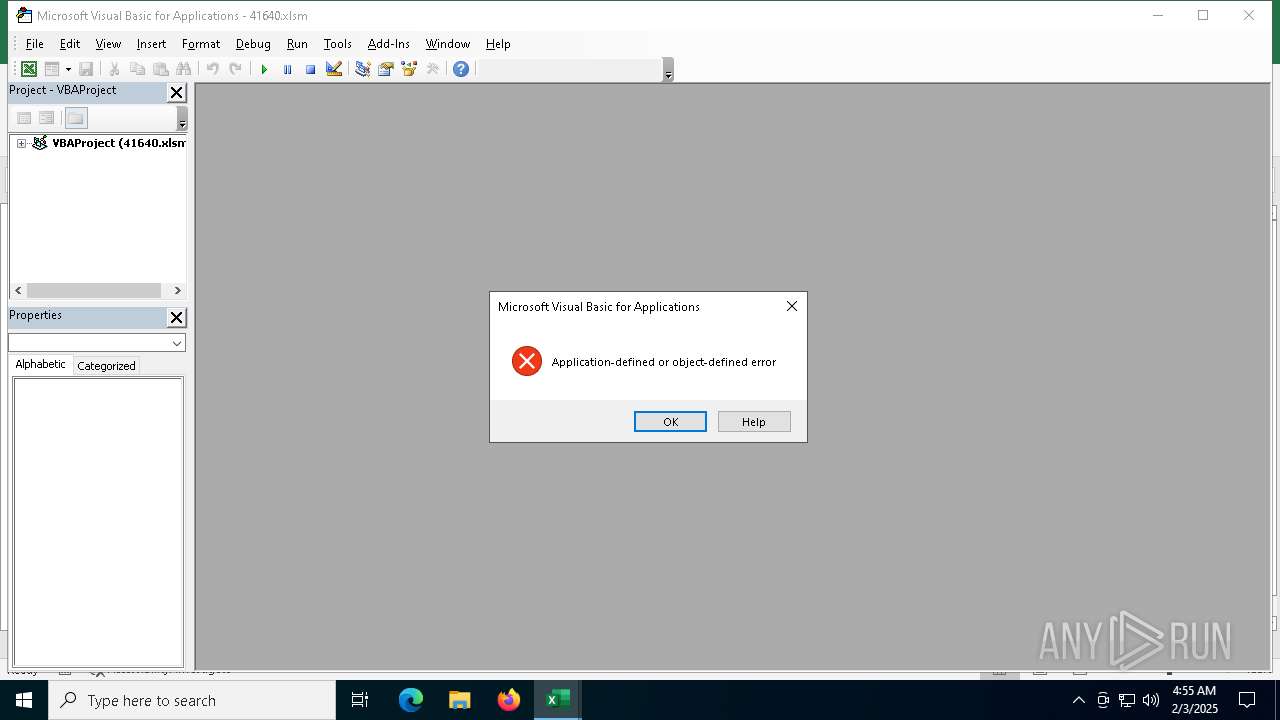Click the Excel taskbar icon
Viewport: 1280px width, 720px height.
coord(558,700)
